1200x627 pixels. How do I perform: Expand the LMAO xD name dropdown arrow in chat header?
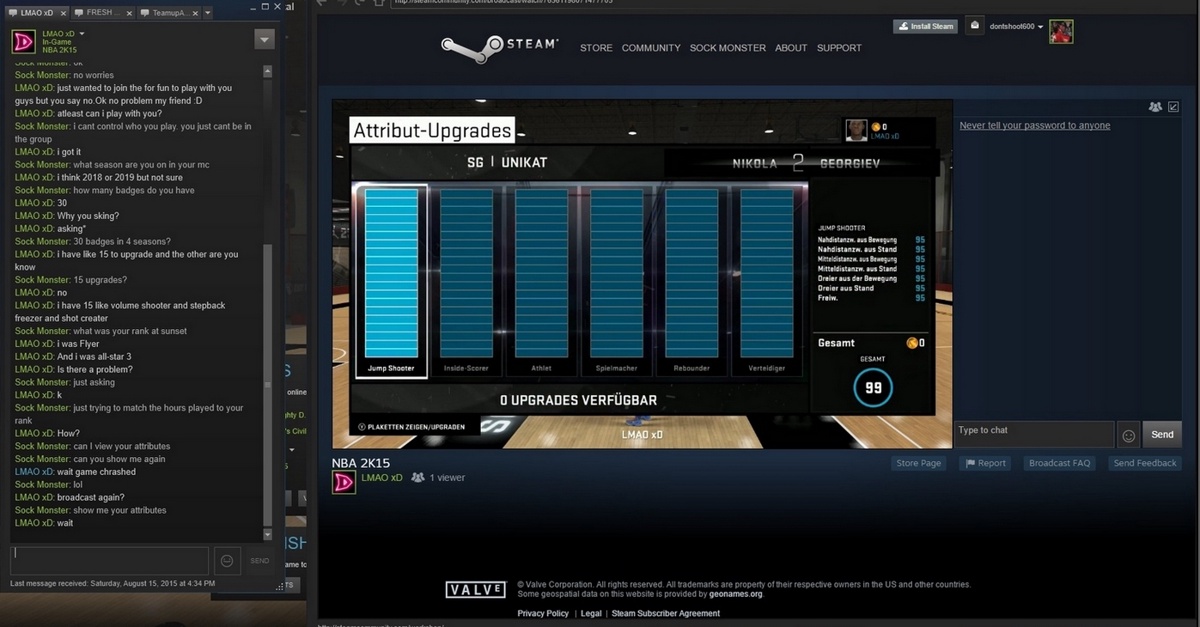pyautogui.click(x=82, y=34)
